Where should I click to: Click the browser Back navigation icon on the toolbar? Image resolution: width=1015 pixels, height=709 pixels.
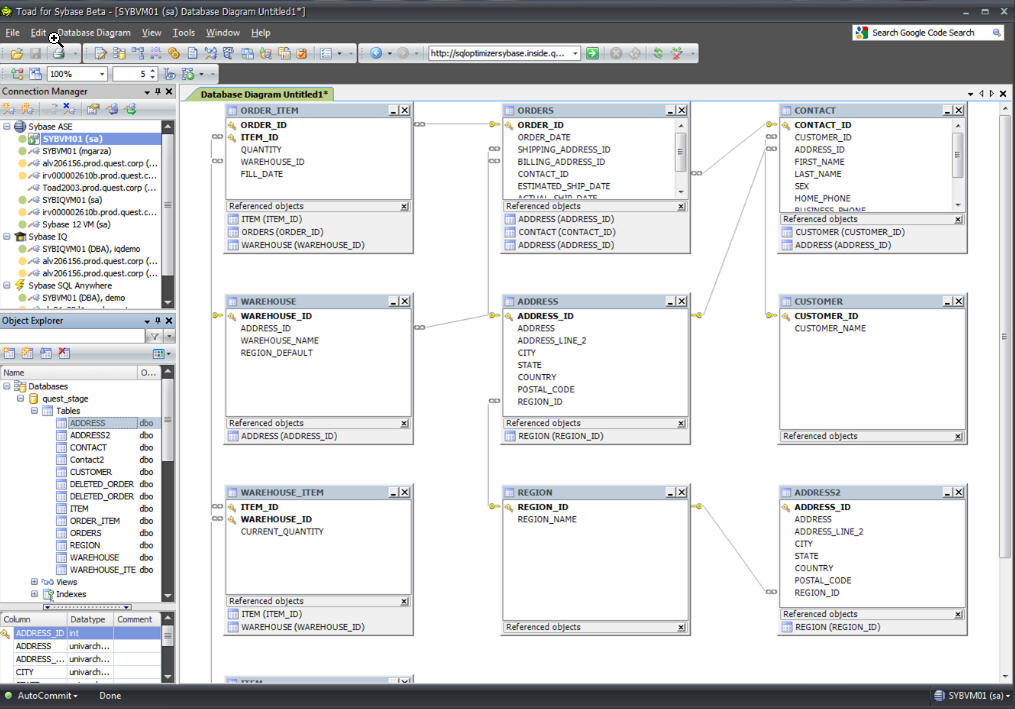click(376, 53)
